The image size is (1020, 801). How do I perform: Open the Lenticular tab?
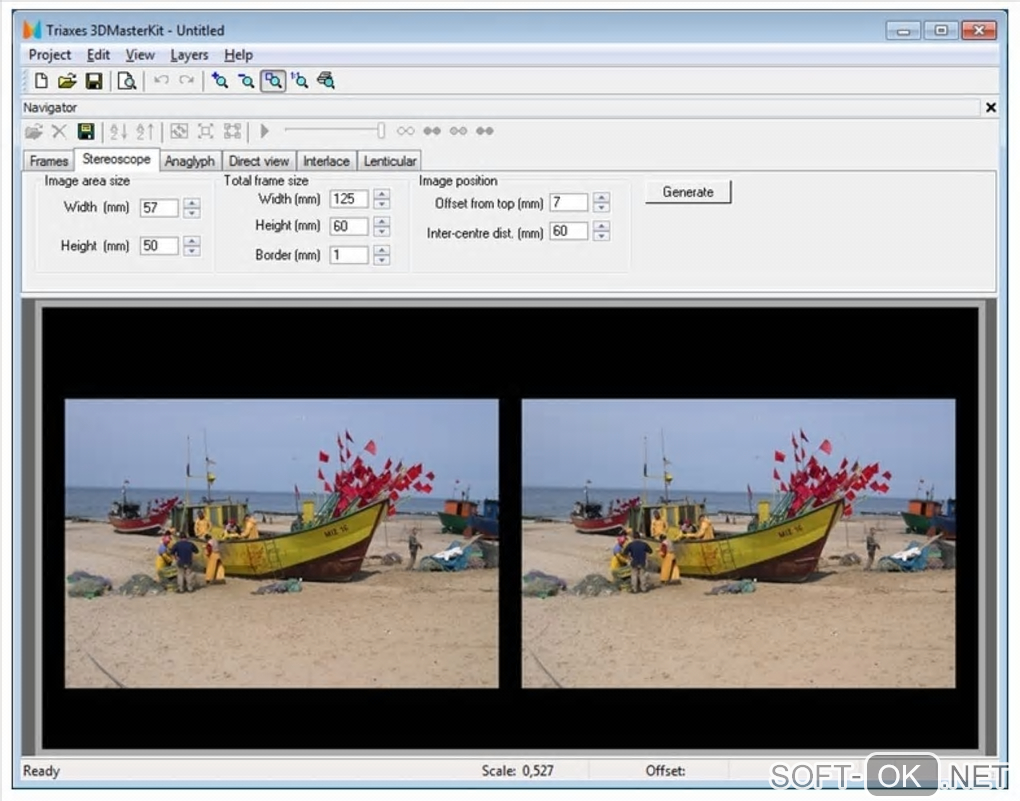pos(389,161)
